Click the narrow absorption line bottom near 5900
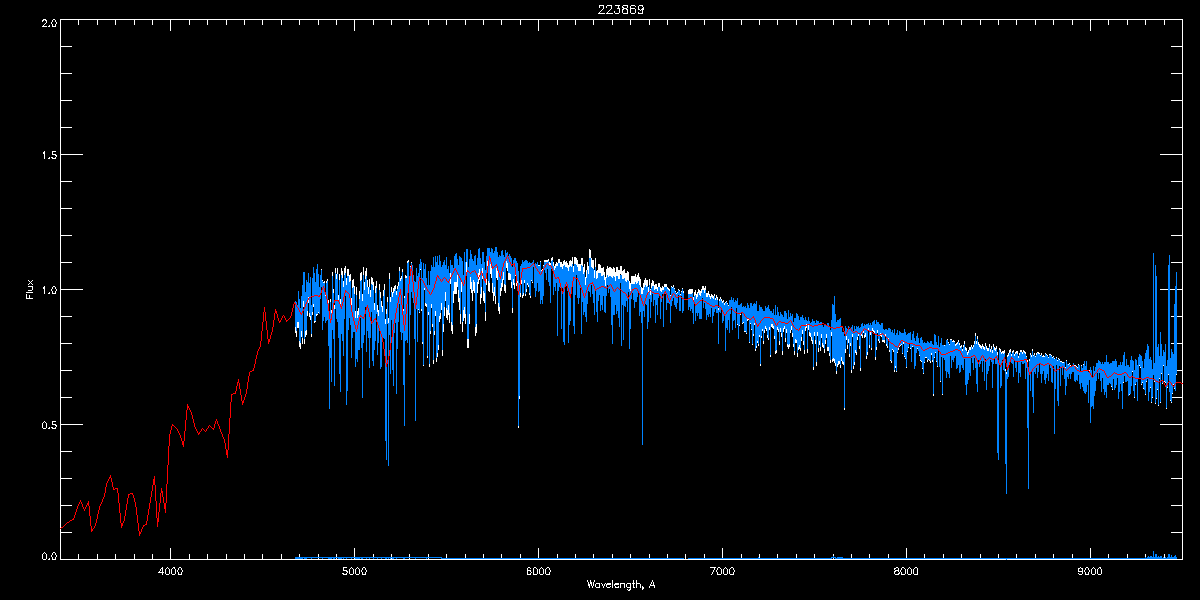 click(518, 427)
